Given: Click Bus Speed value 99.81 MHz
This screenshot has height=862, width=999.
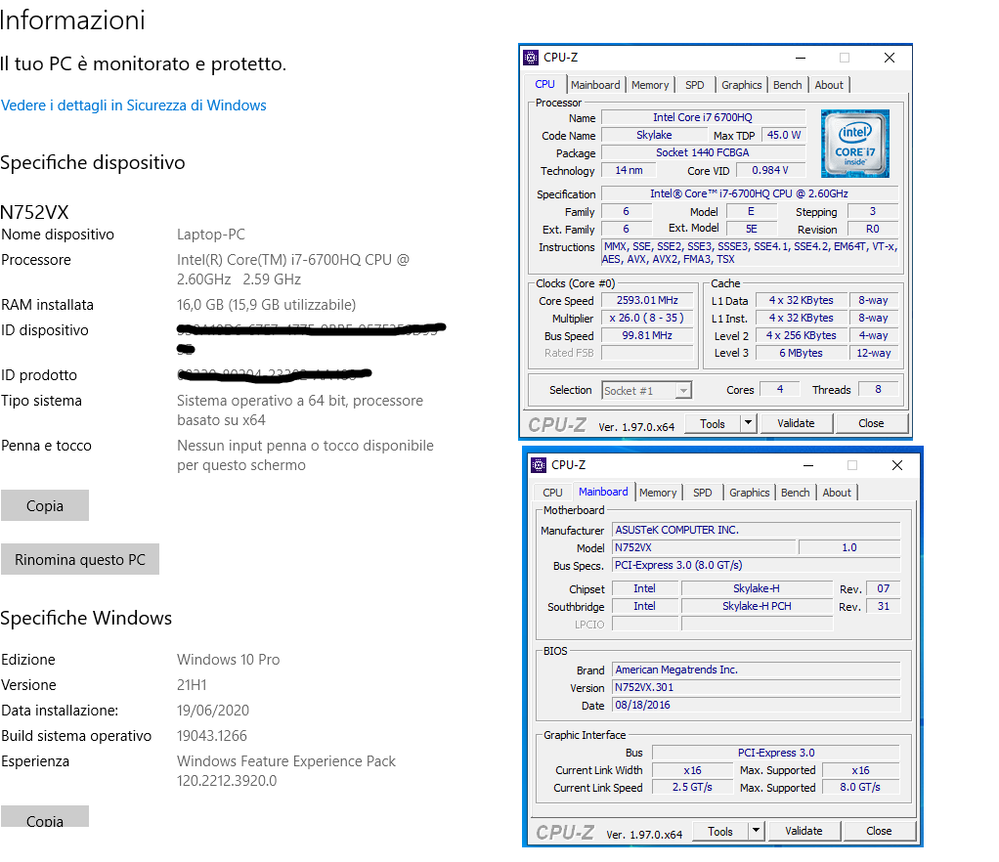Looking at the screenshot, I should pyautogui.click(x=647, y=335).
